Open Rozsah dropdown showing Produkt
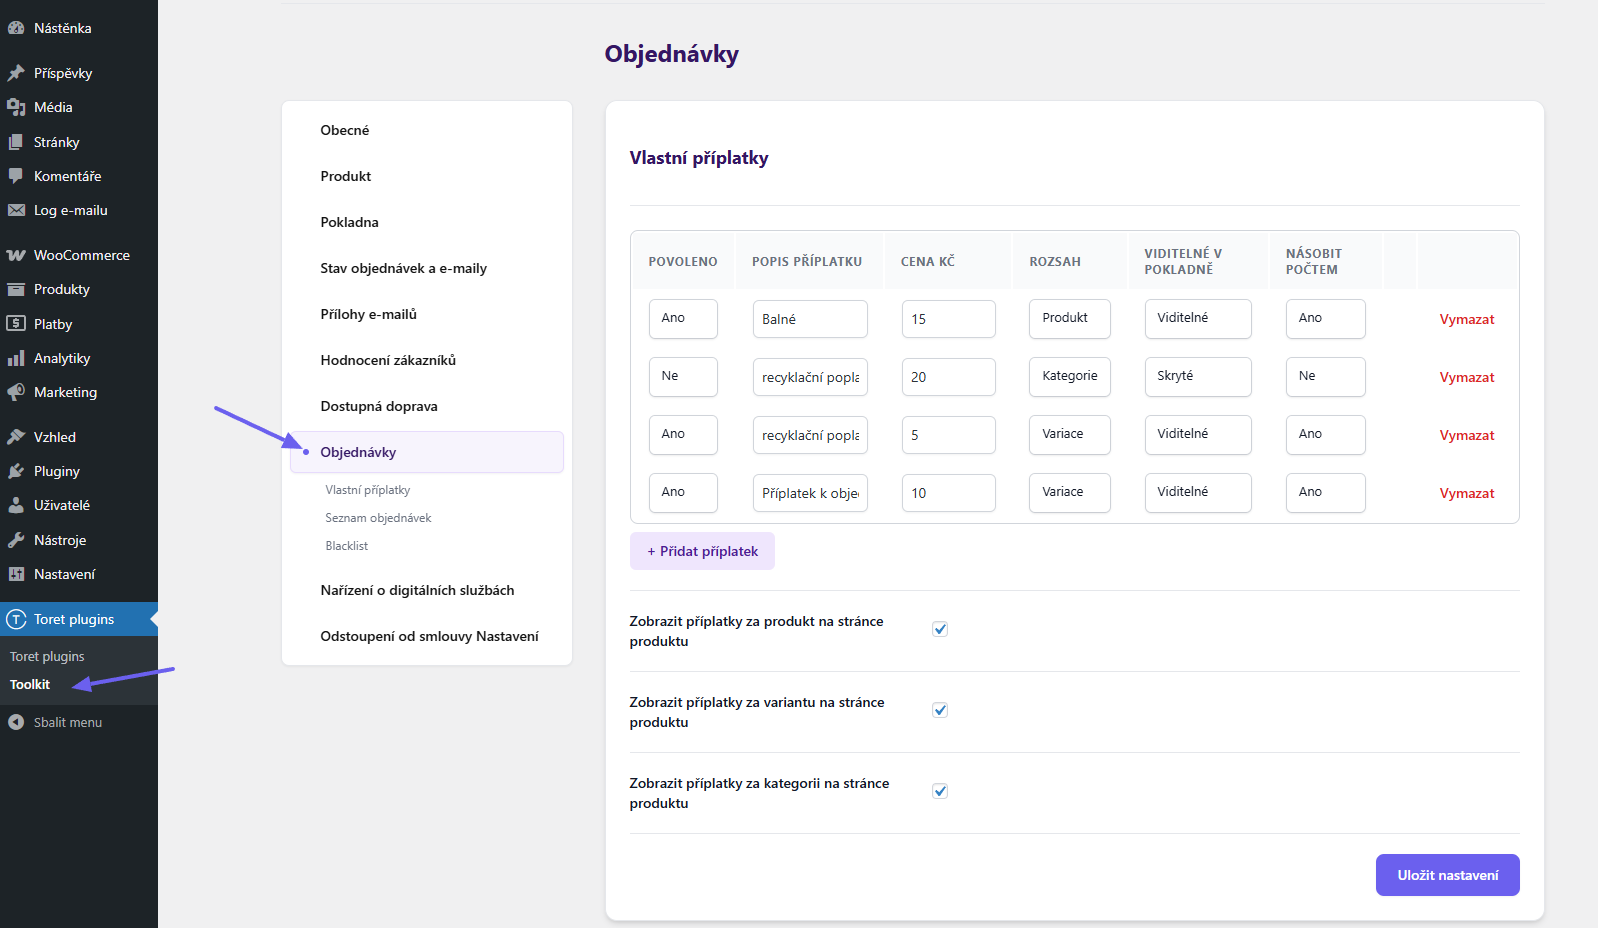 (1070, 319)
